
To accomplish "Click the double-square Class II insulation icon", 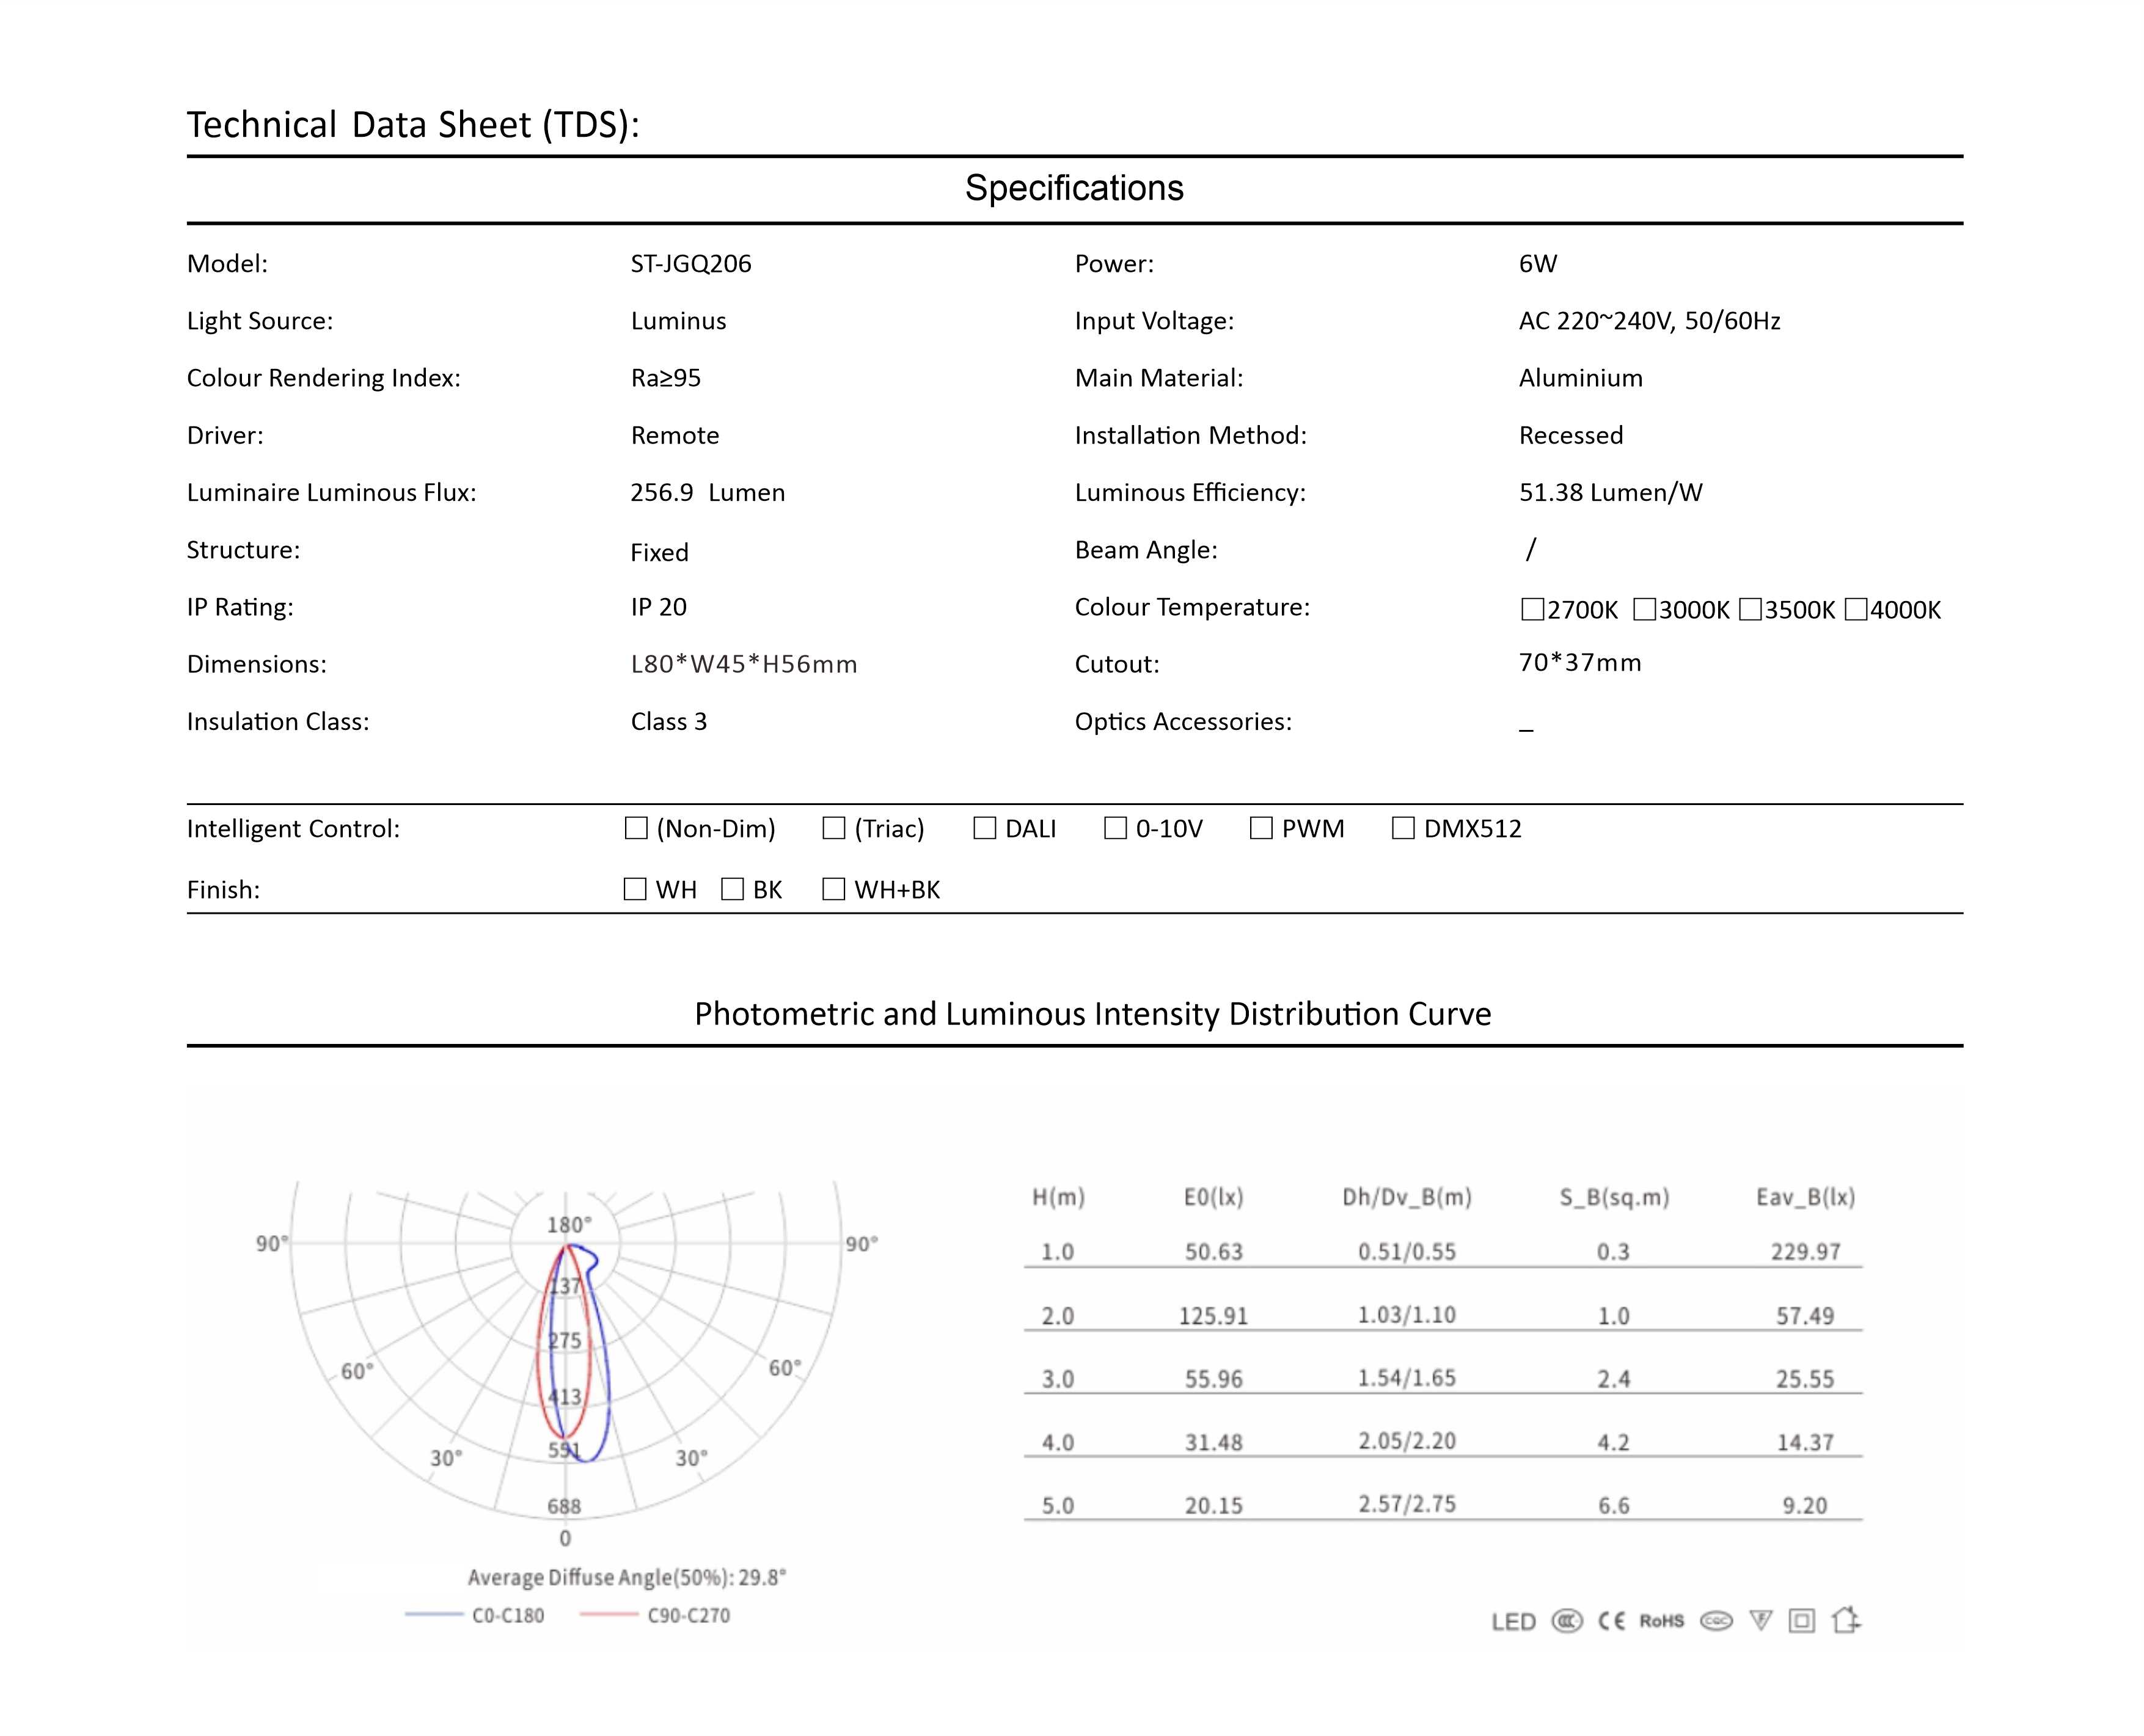I will (x=1802, y=1621).
